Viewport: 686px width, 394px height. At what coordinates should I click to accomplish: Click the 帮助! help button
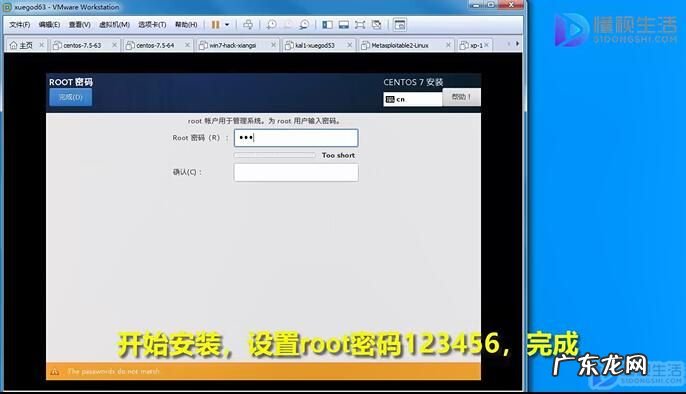(462, 97)
